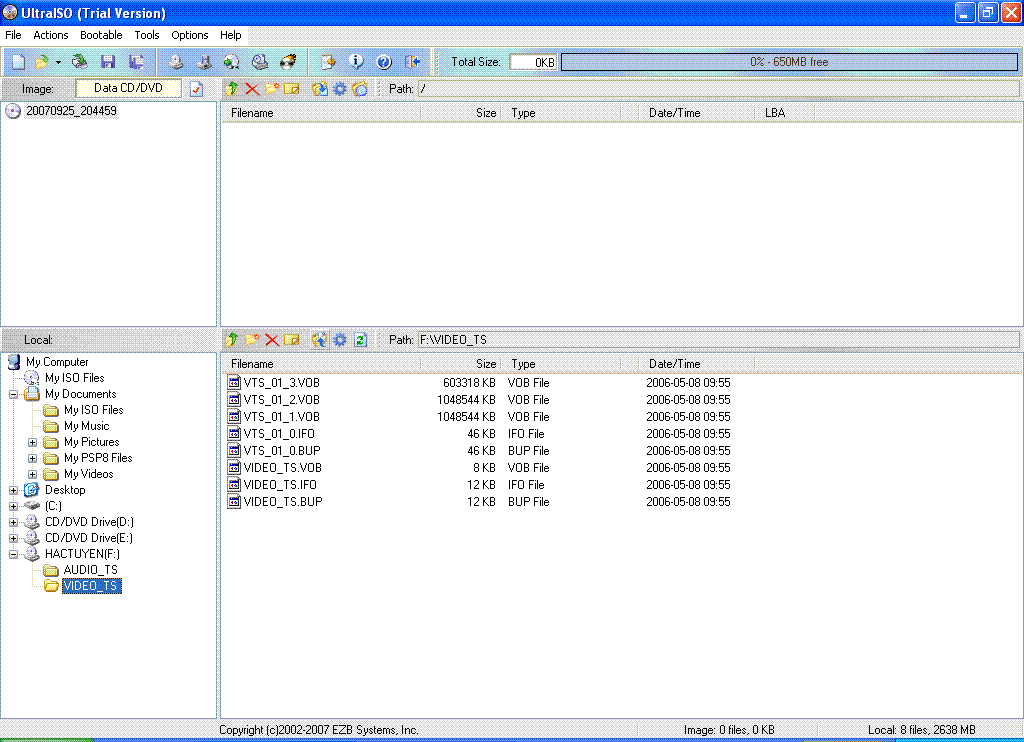Sort local list by Size column header
Image resolution: width=1024 pixels, height=742 pixels.
[x=460, y=364]
